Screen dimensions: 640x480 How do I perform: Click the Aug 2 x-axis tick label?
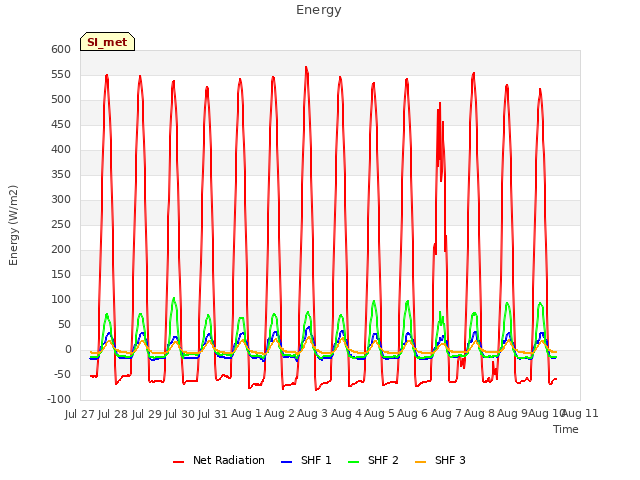tap(279, 414)
